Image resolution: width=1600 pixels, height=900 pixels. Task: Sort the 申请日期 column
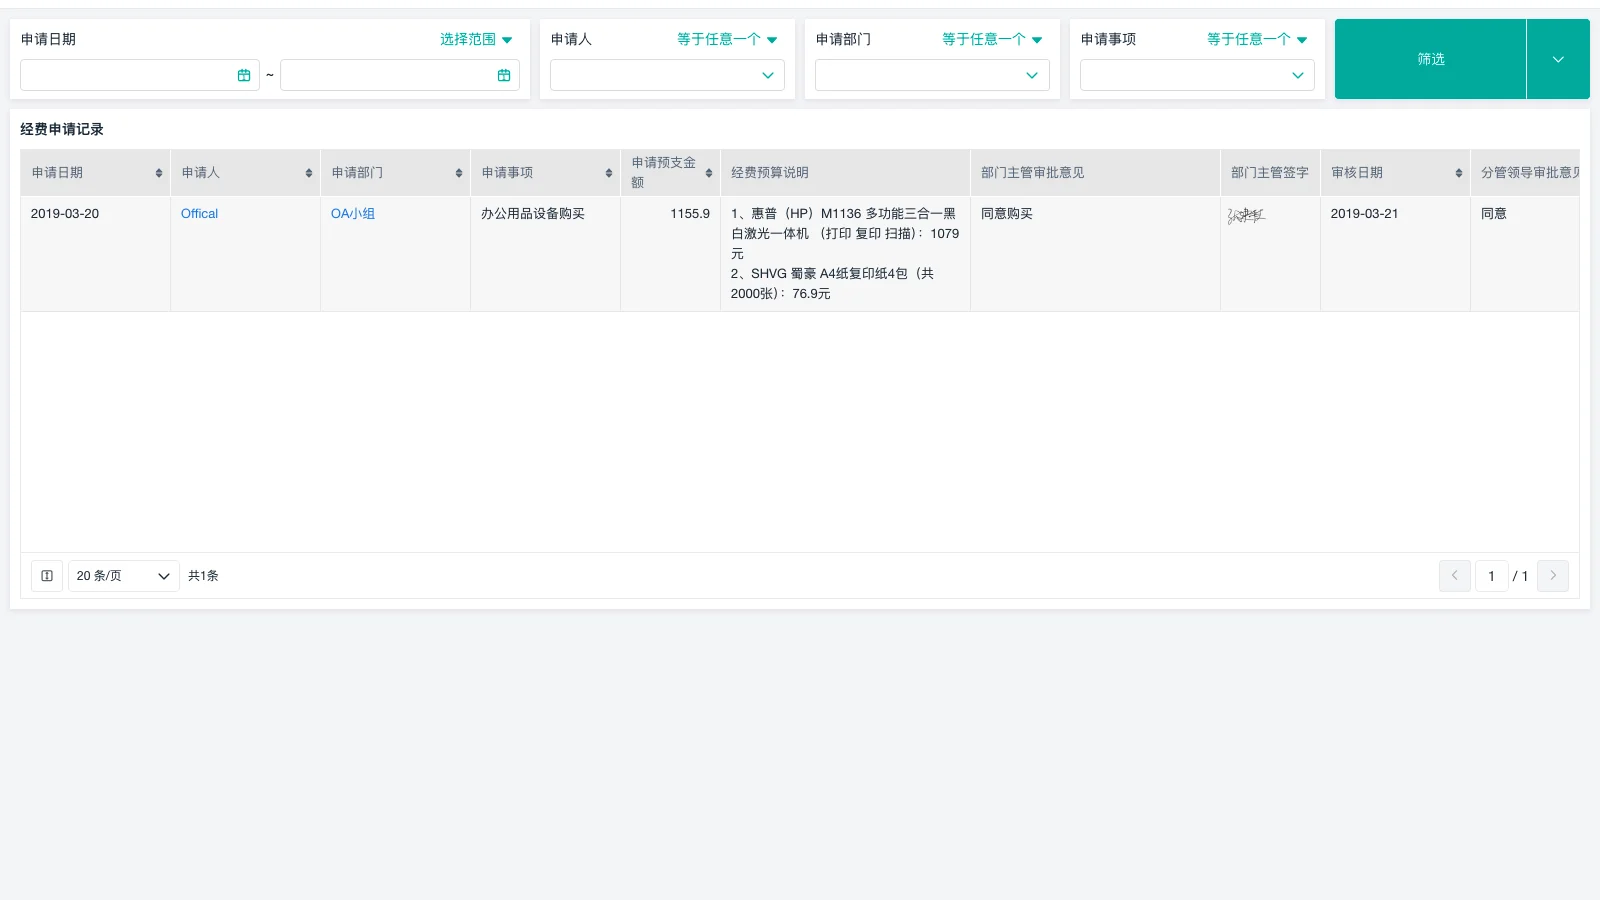coord(160,172)
